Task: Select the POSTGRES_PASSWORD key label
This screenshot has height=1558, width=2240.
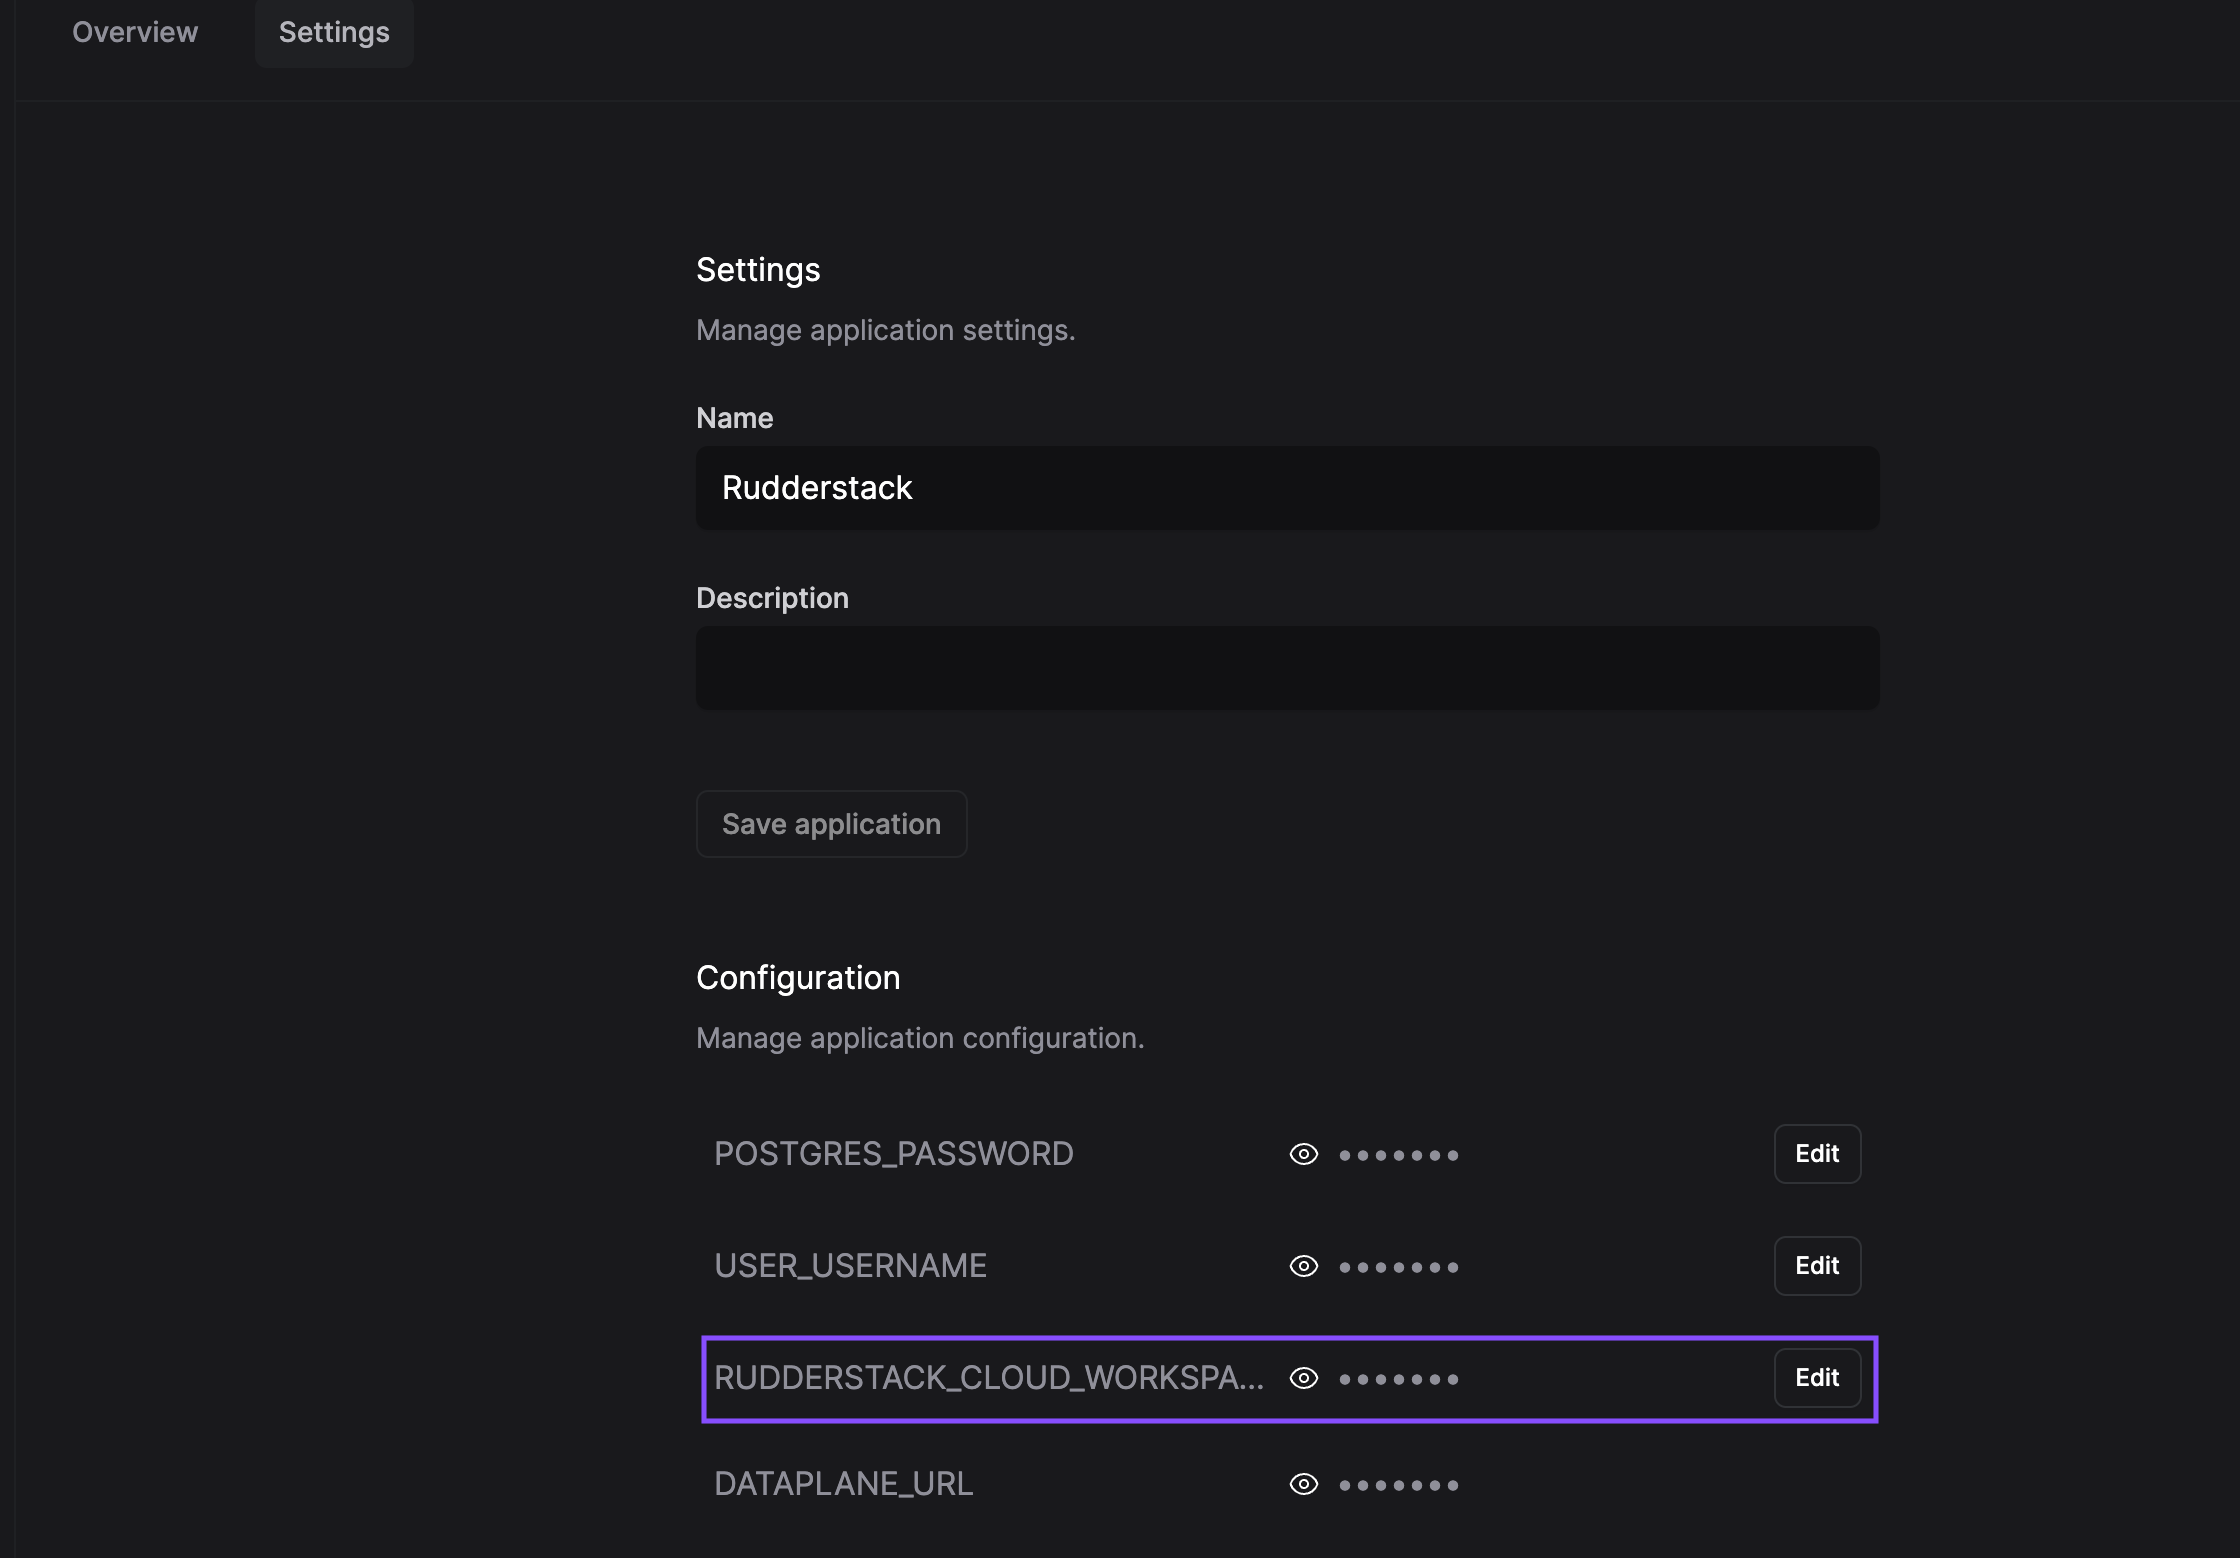Action: [x=893, y=1154]
